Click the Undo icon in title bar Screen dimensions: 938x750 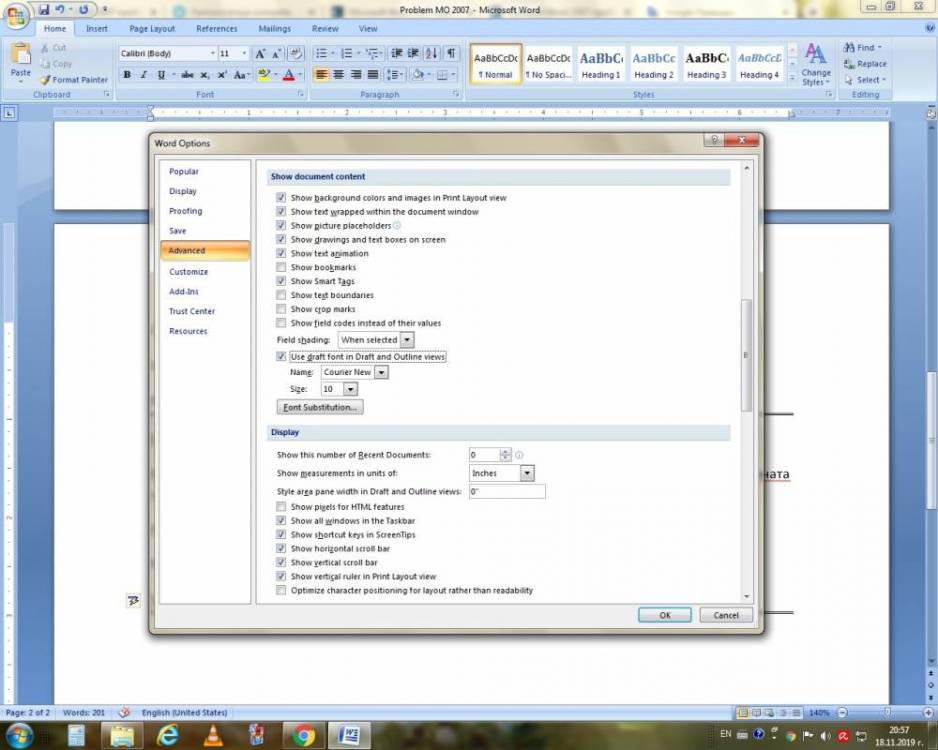(60, 10)
